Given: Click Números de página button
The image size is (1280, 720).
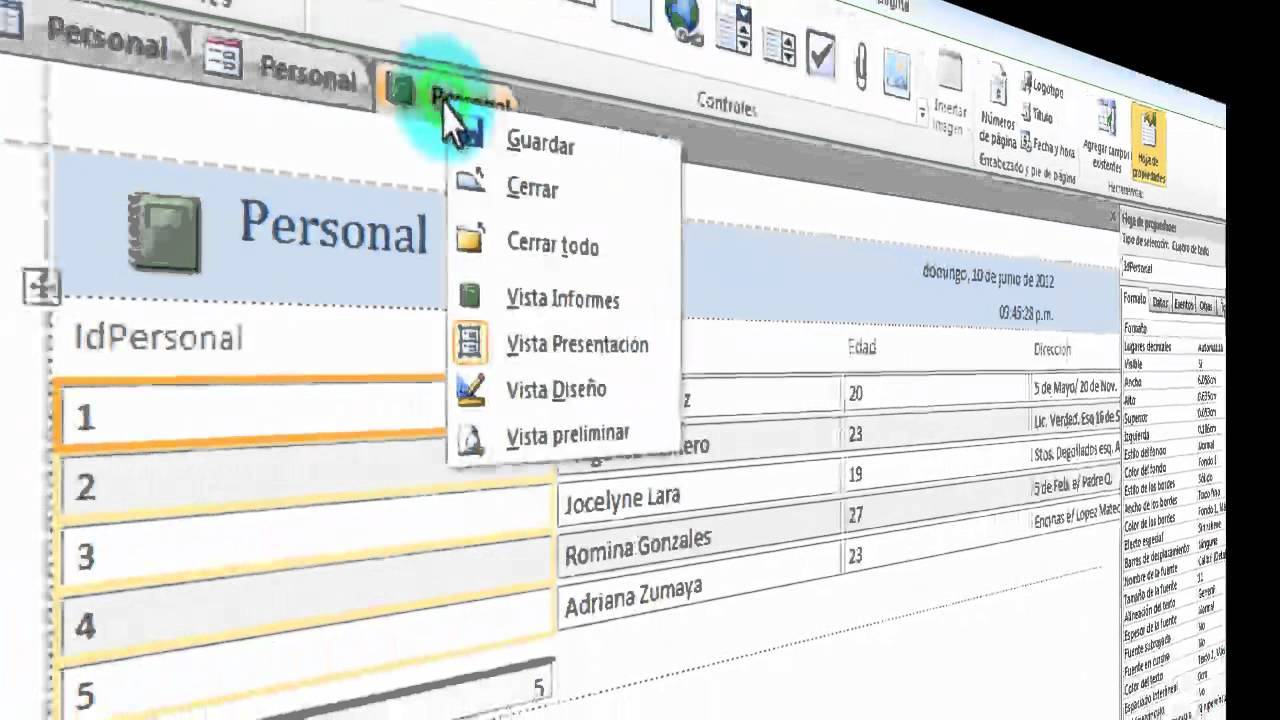Looking at the screenshot, I should coord(998,110).
